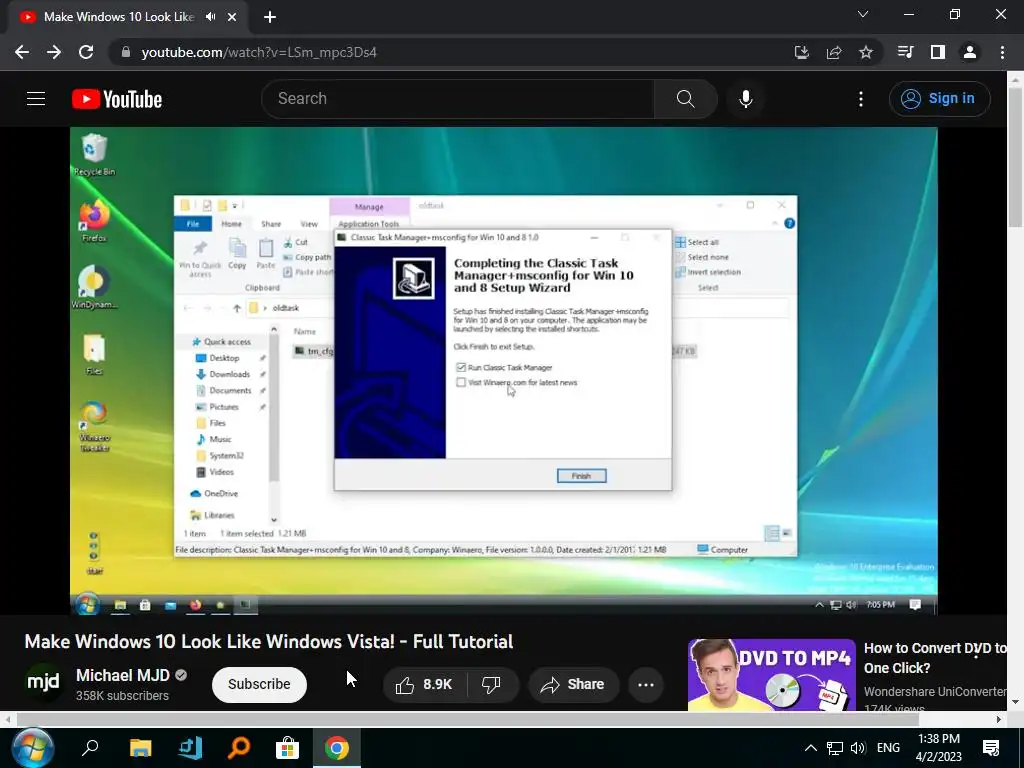Close the Make Windows 10 Look Like tab

232,17
